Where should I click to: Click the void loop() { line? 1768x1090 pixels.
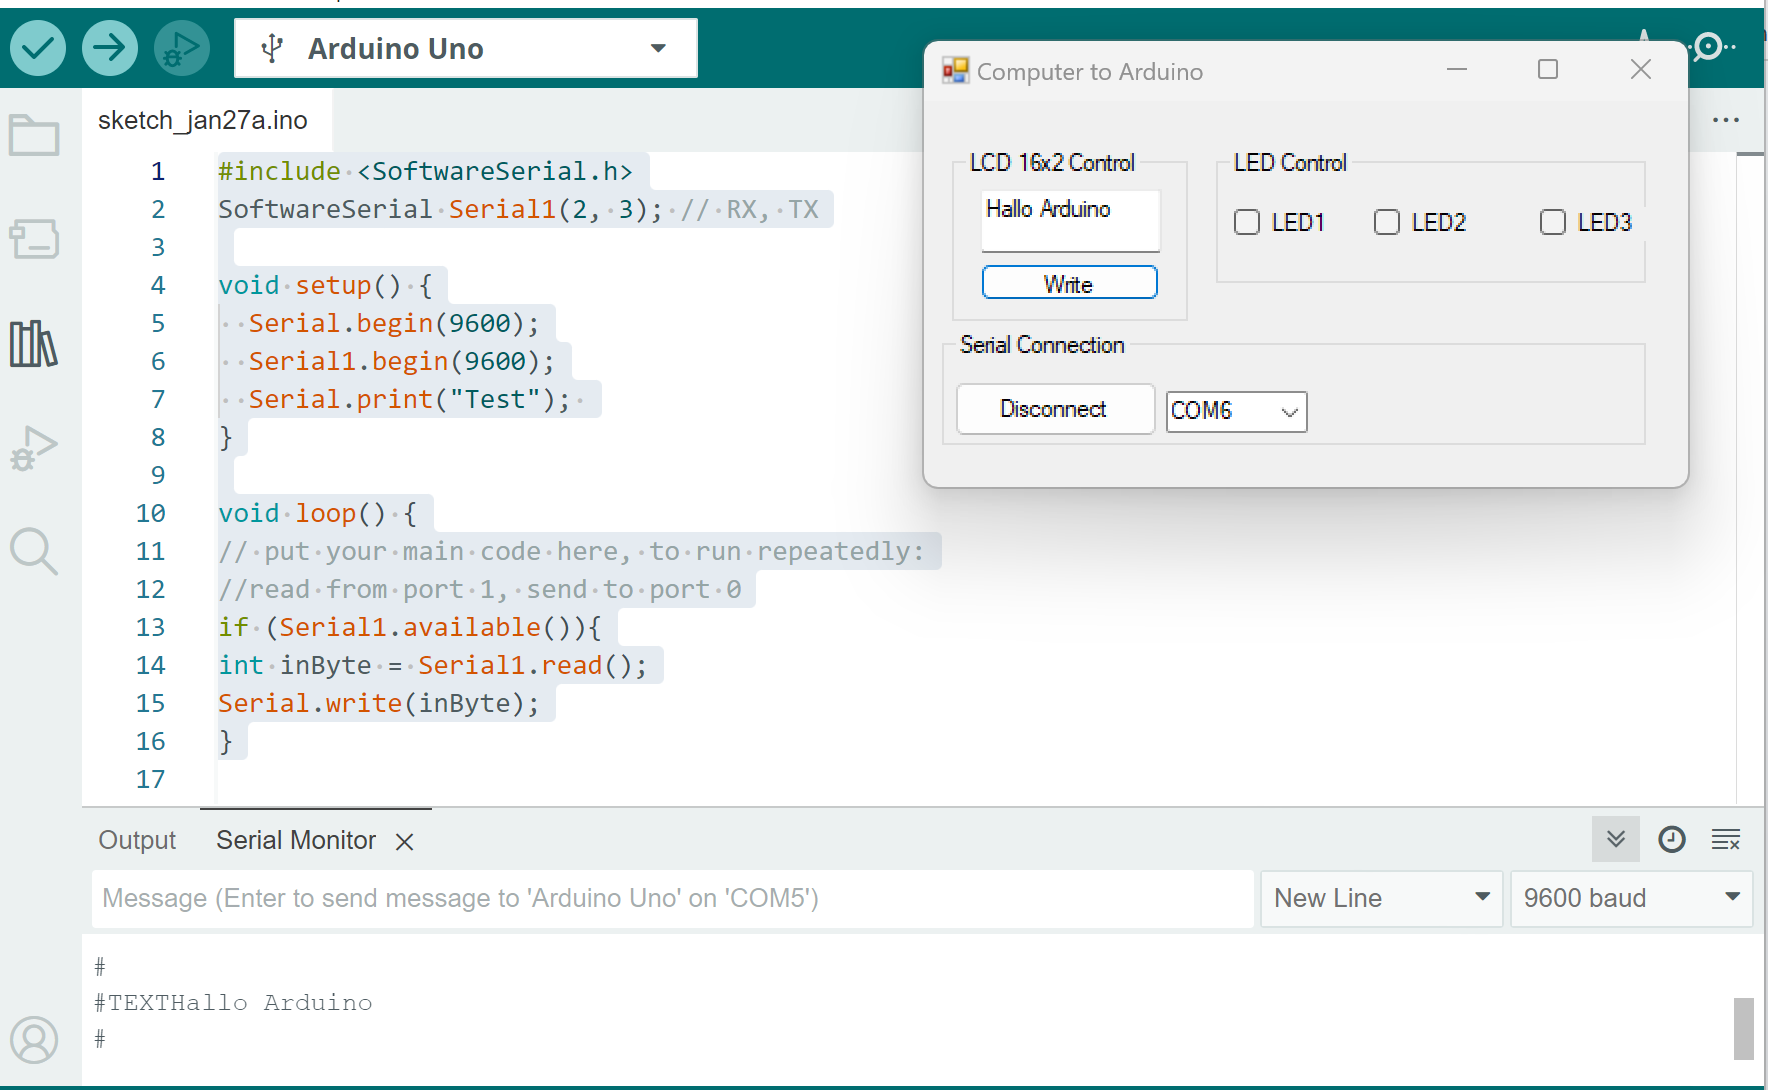(318, 513)
